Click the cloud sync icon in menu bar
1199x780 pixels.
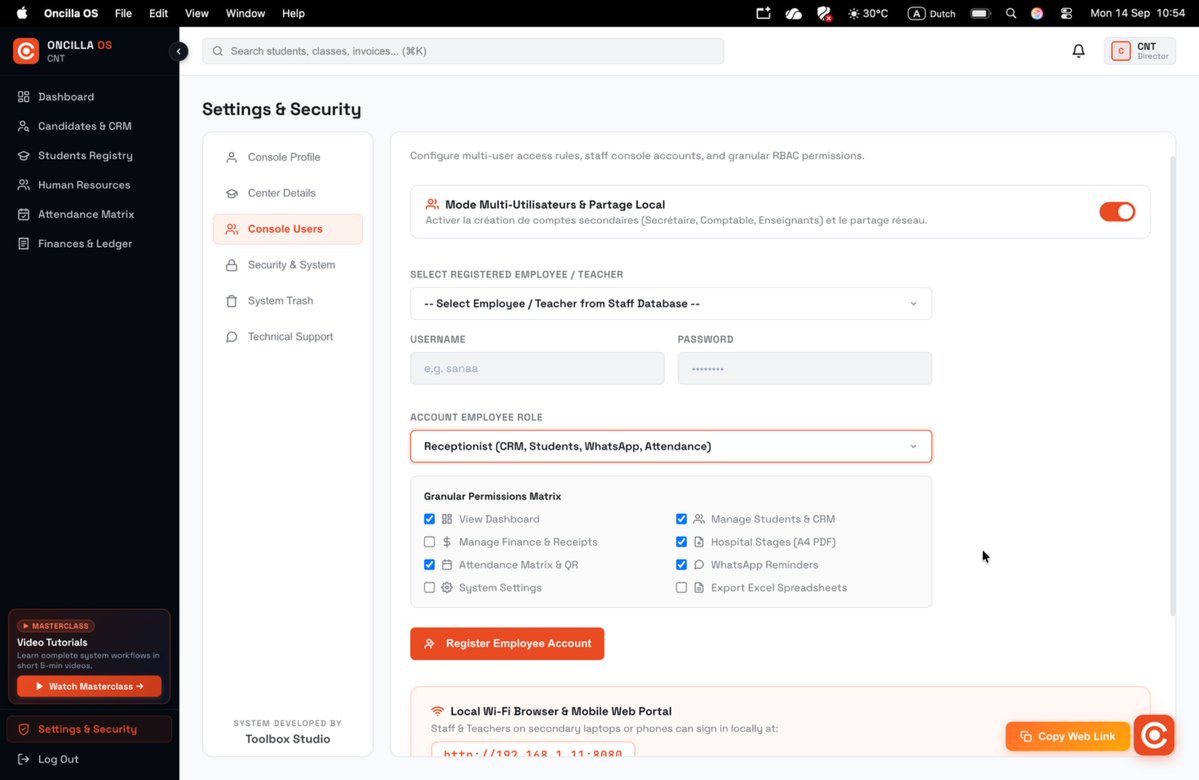[x=794, y=13]
